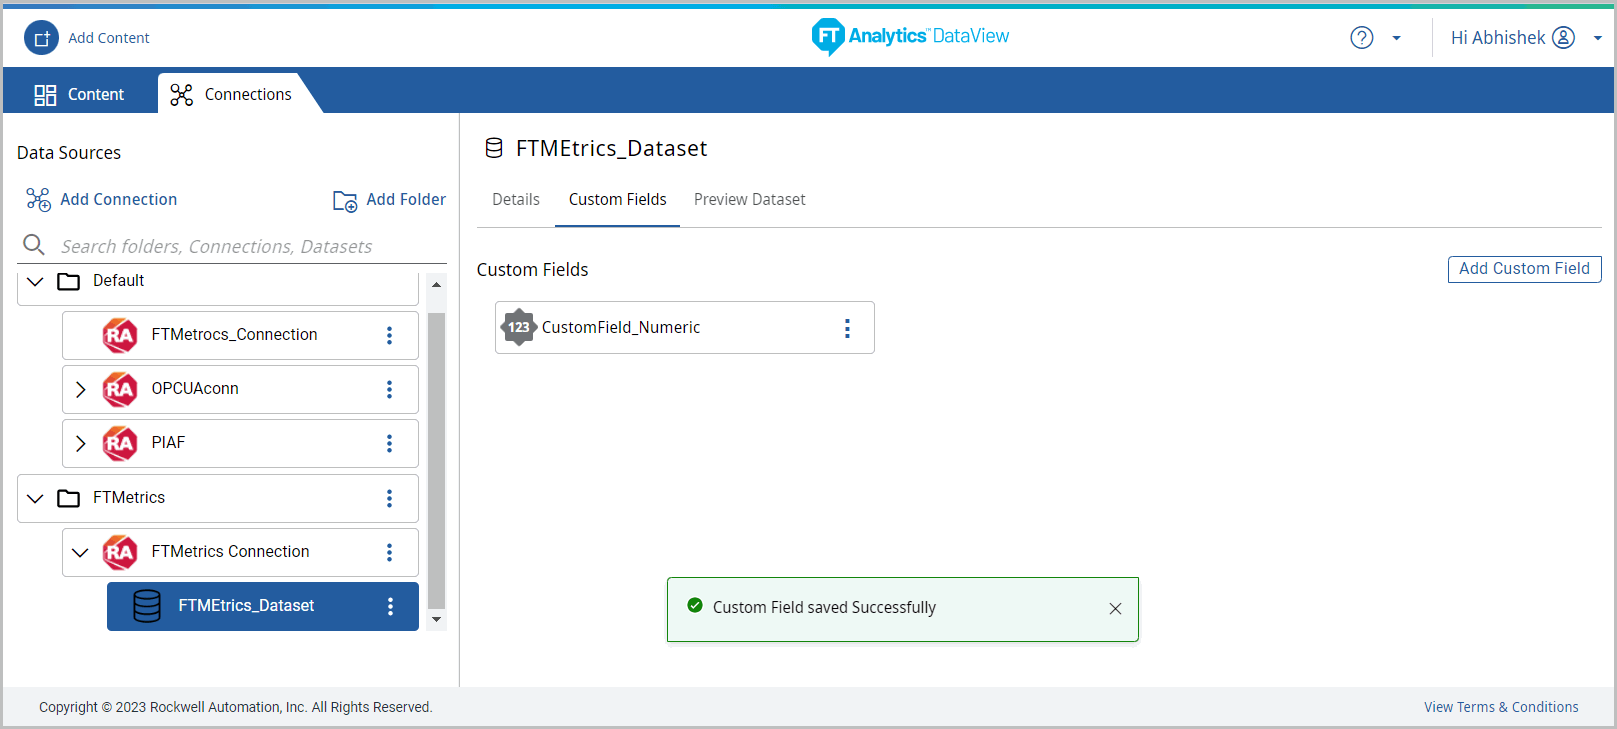Collapse the FTMetrics Connection node
1617x729 pixels.
[x=81, y=552]
